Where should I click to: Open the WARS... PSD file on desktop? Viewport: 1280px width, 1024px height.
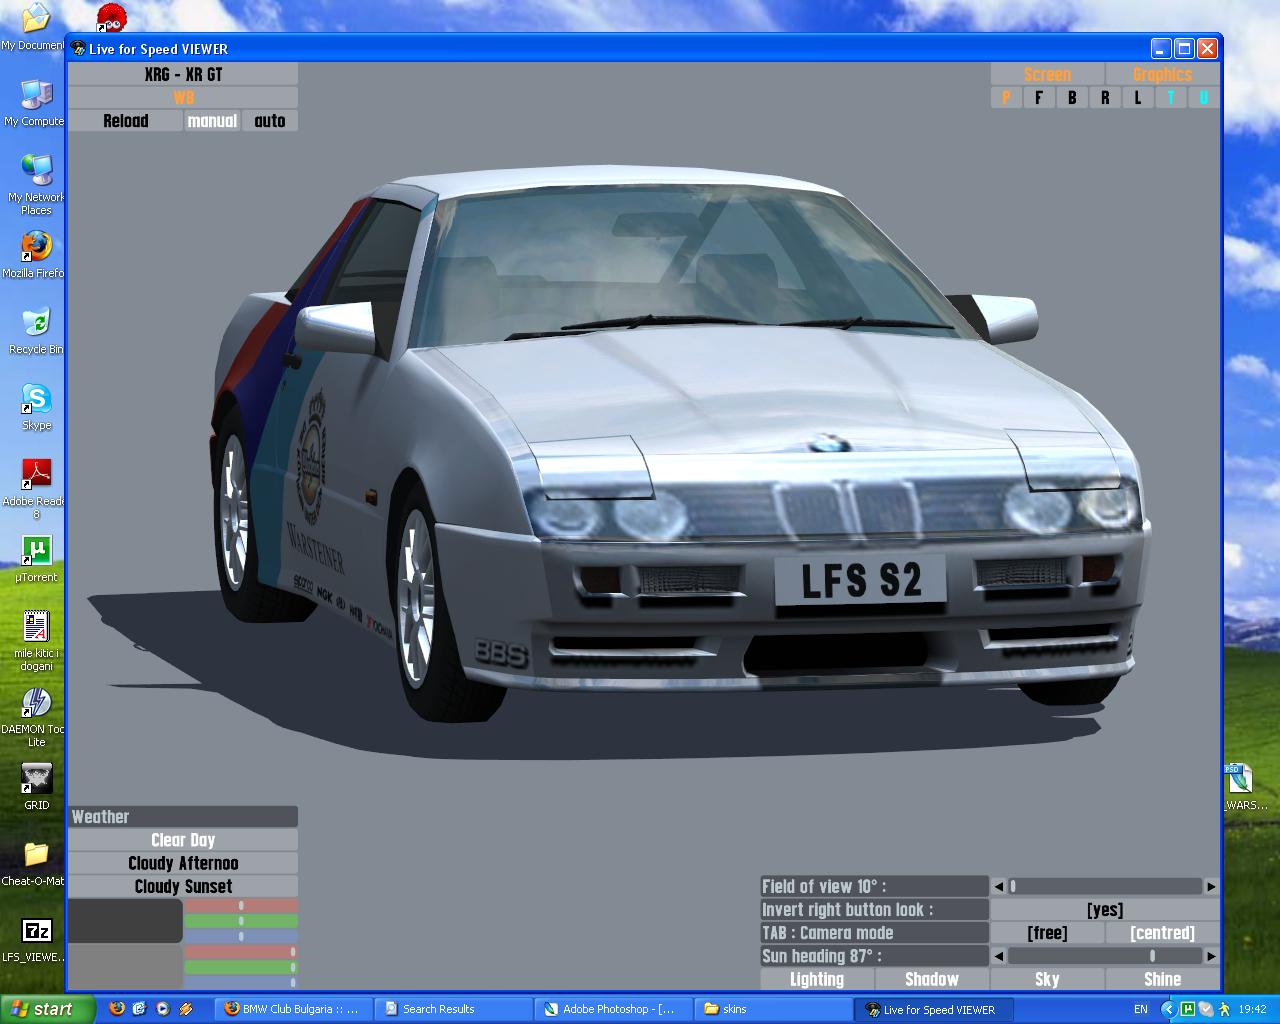[1243, 787]
